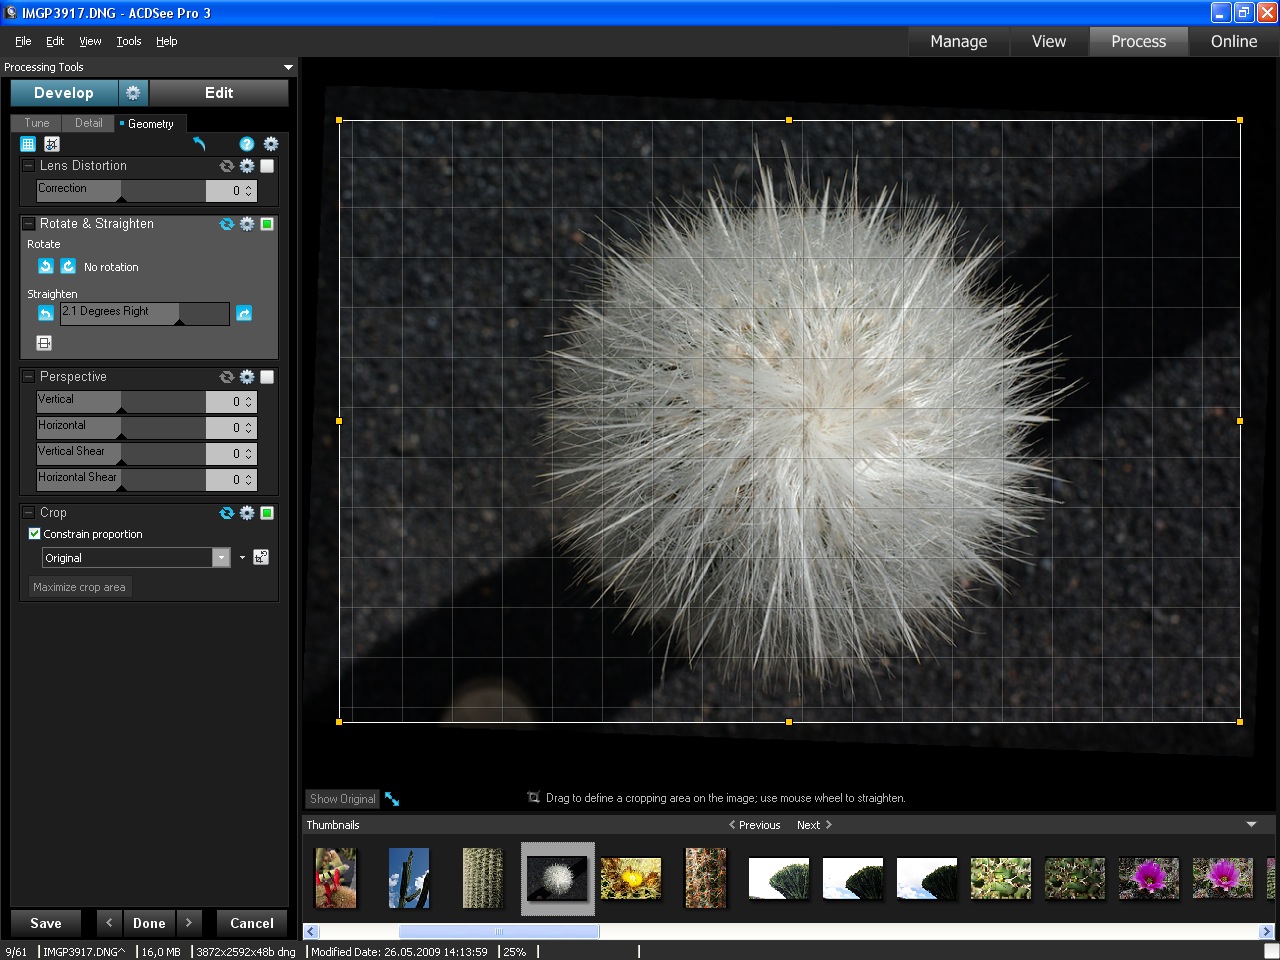This screenshot has height=960, width=1280.
Task: Click the Done button
Action: (x=148, y=923)
